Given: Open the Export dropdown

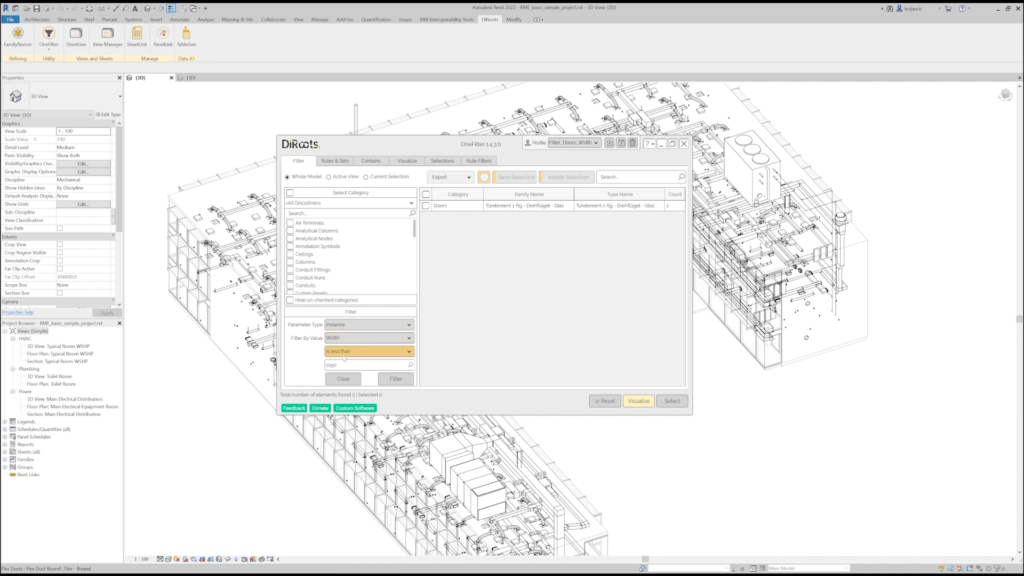Looking at the screenshot, I should point(450,177).
